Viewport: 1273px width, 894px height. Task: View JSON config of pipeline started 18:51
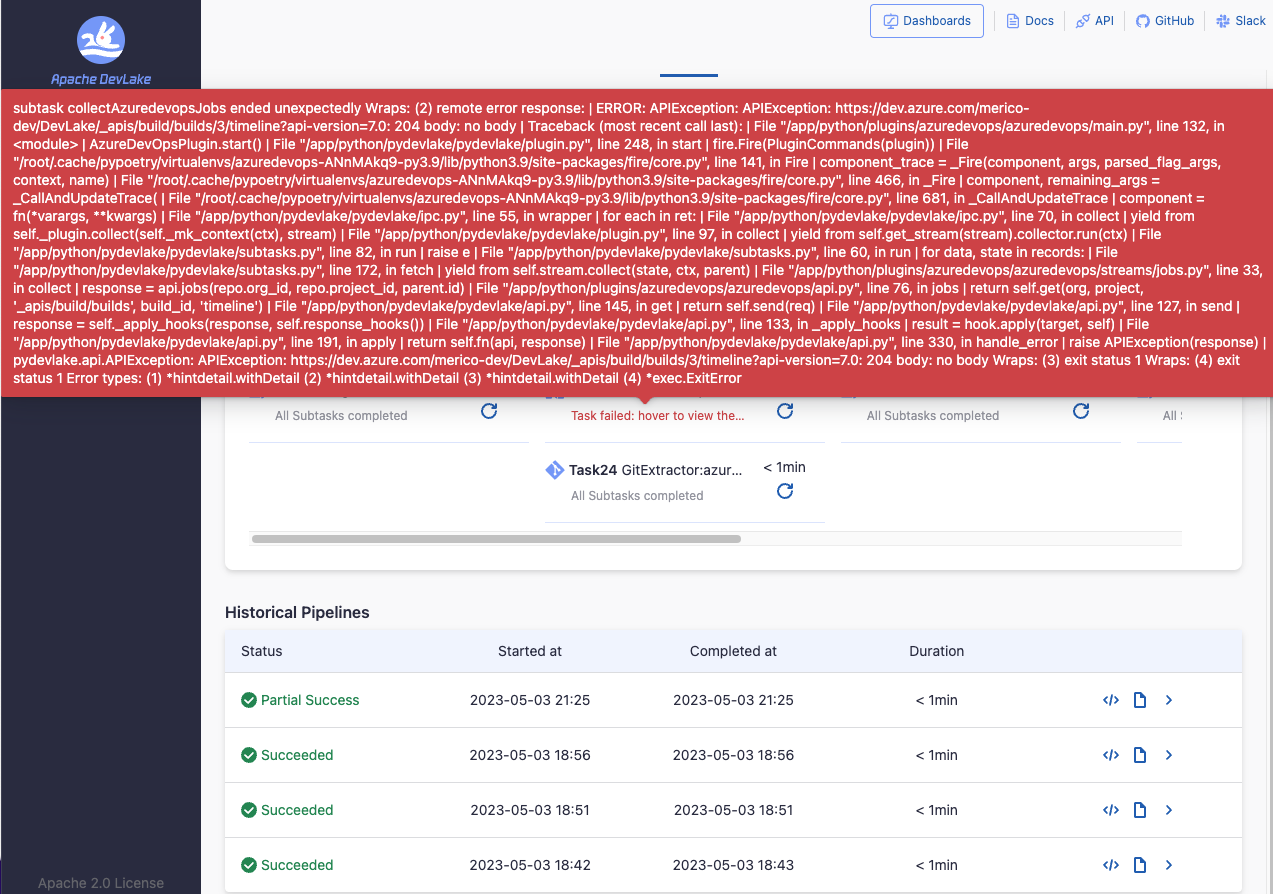tap(1110, 810)
